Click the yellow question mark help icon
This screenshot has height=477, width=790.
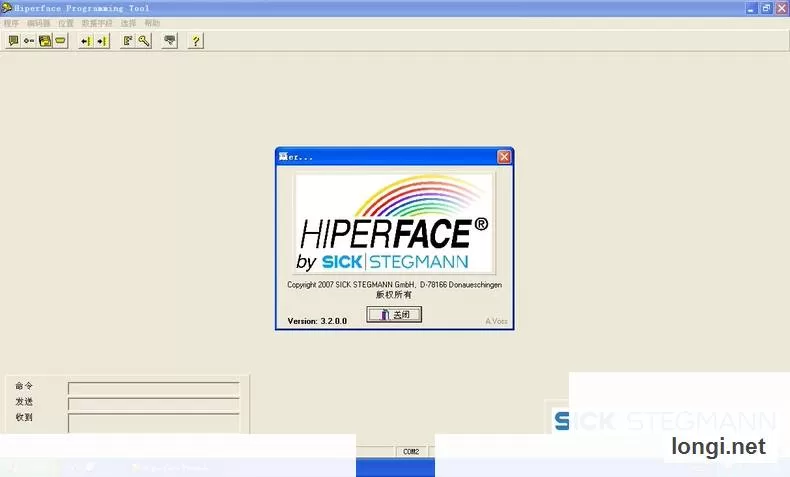point(195,41)
